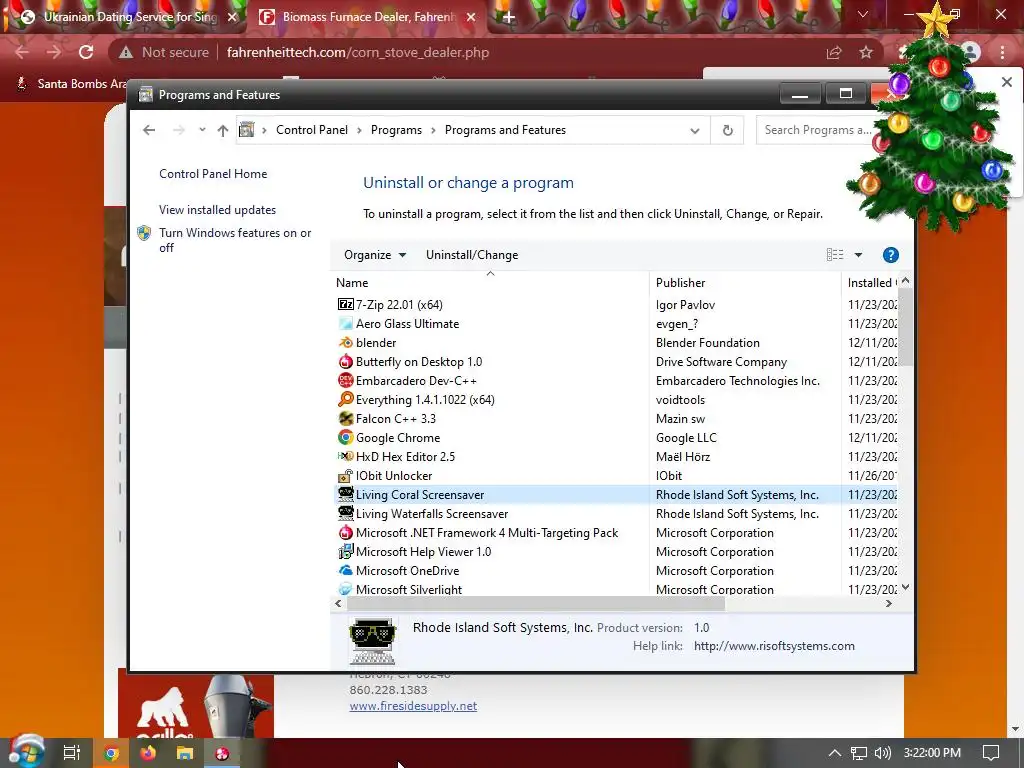
Task: Refresh the Programs and Features list
Action: [728, 130]
